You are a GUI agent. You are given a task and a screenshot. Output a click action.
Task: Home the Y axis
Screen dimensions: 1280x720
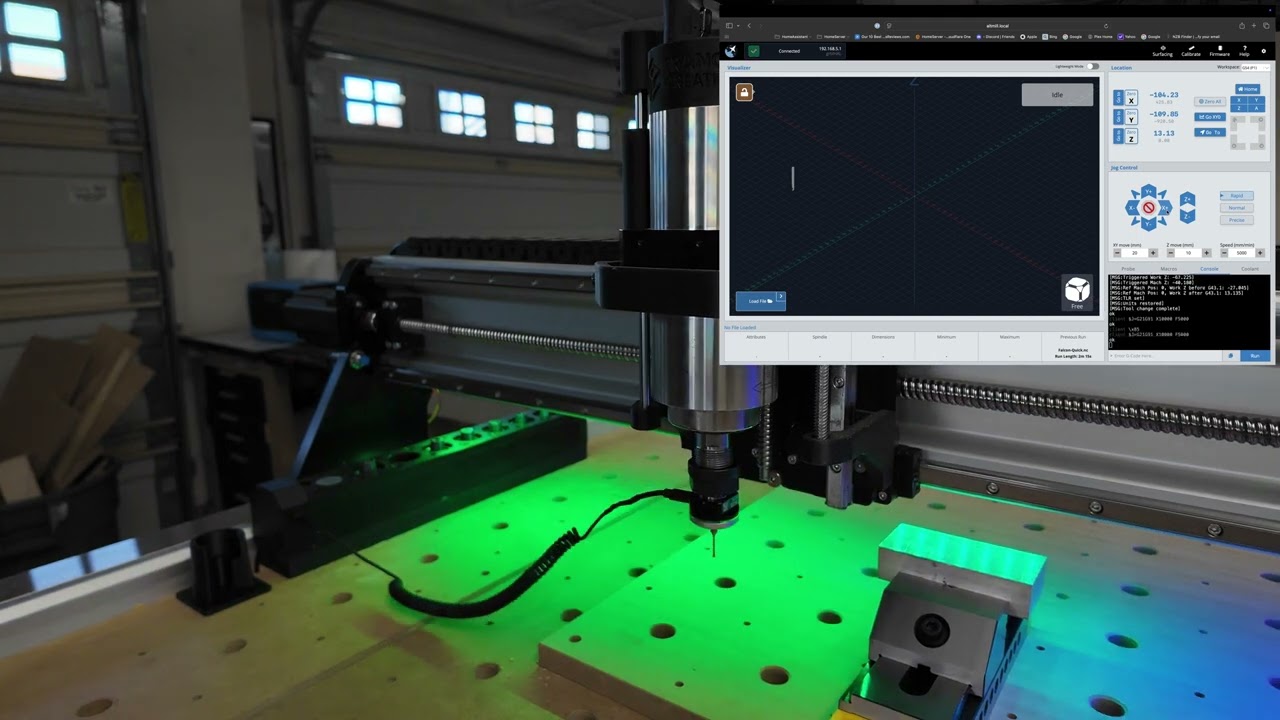point(1257,100)
